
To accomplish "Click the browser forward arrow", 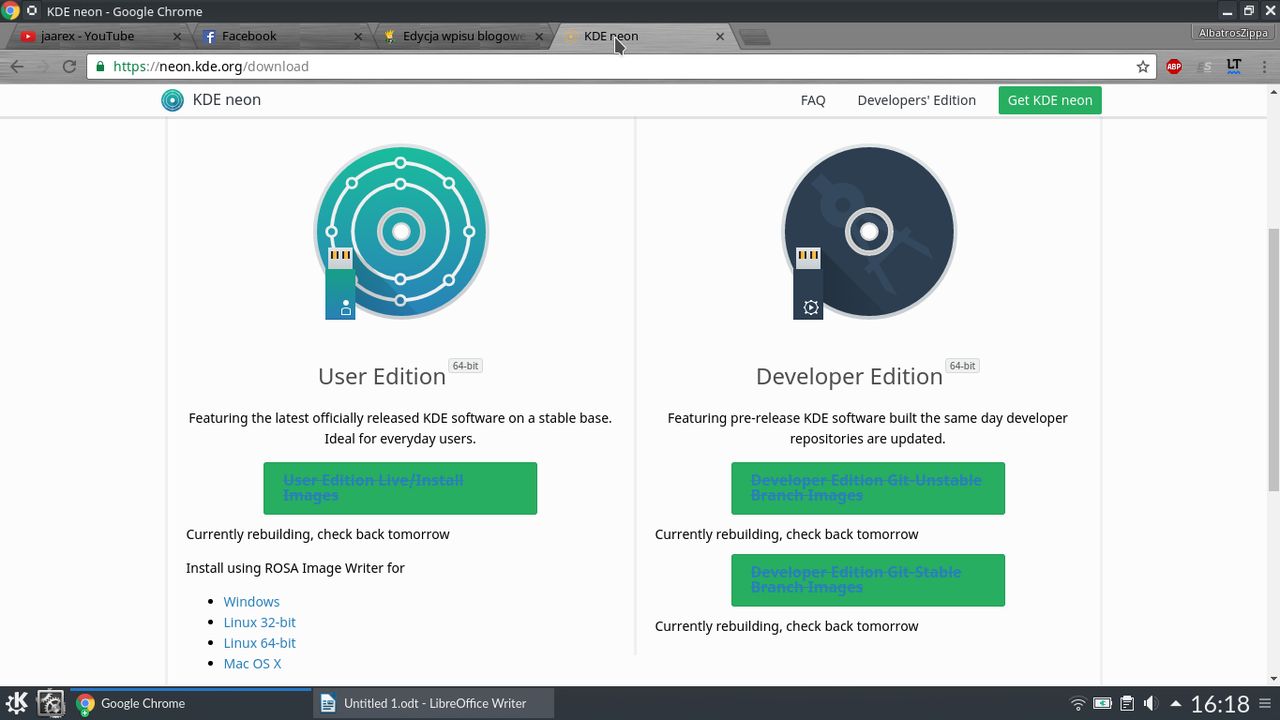I will 42,66.
